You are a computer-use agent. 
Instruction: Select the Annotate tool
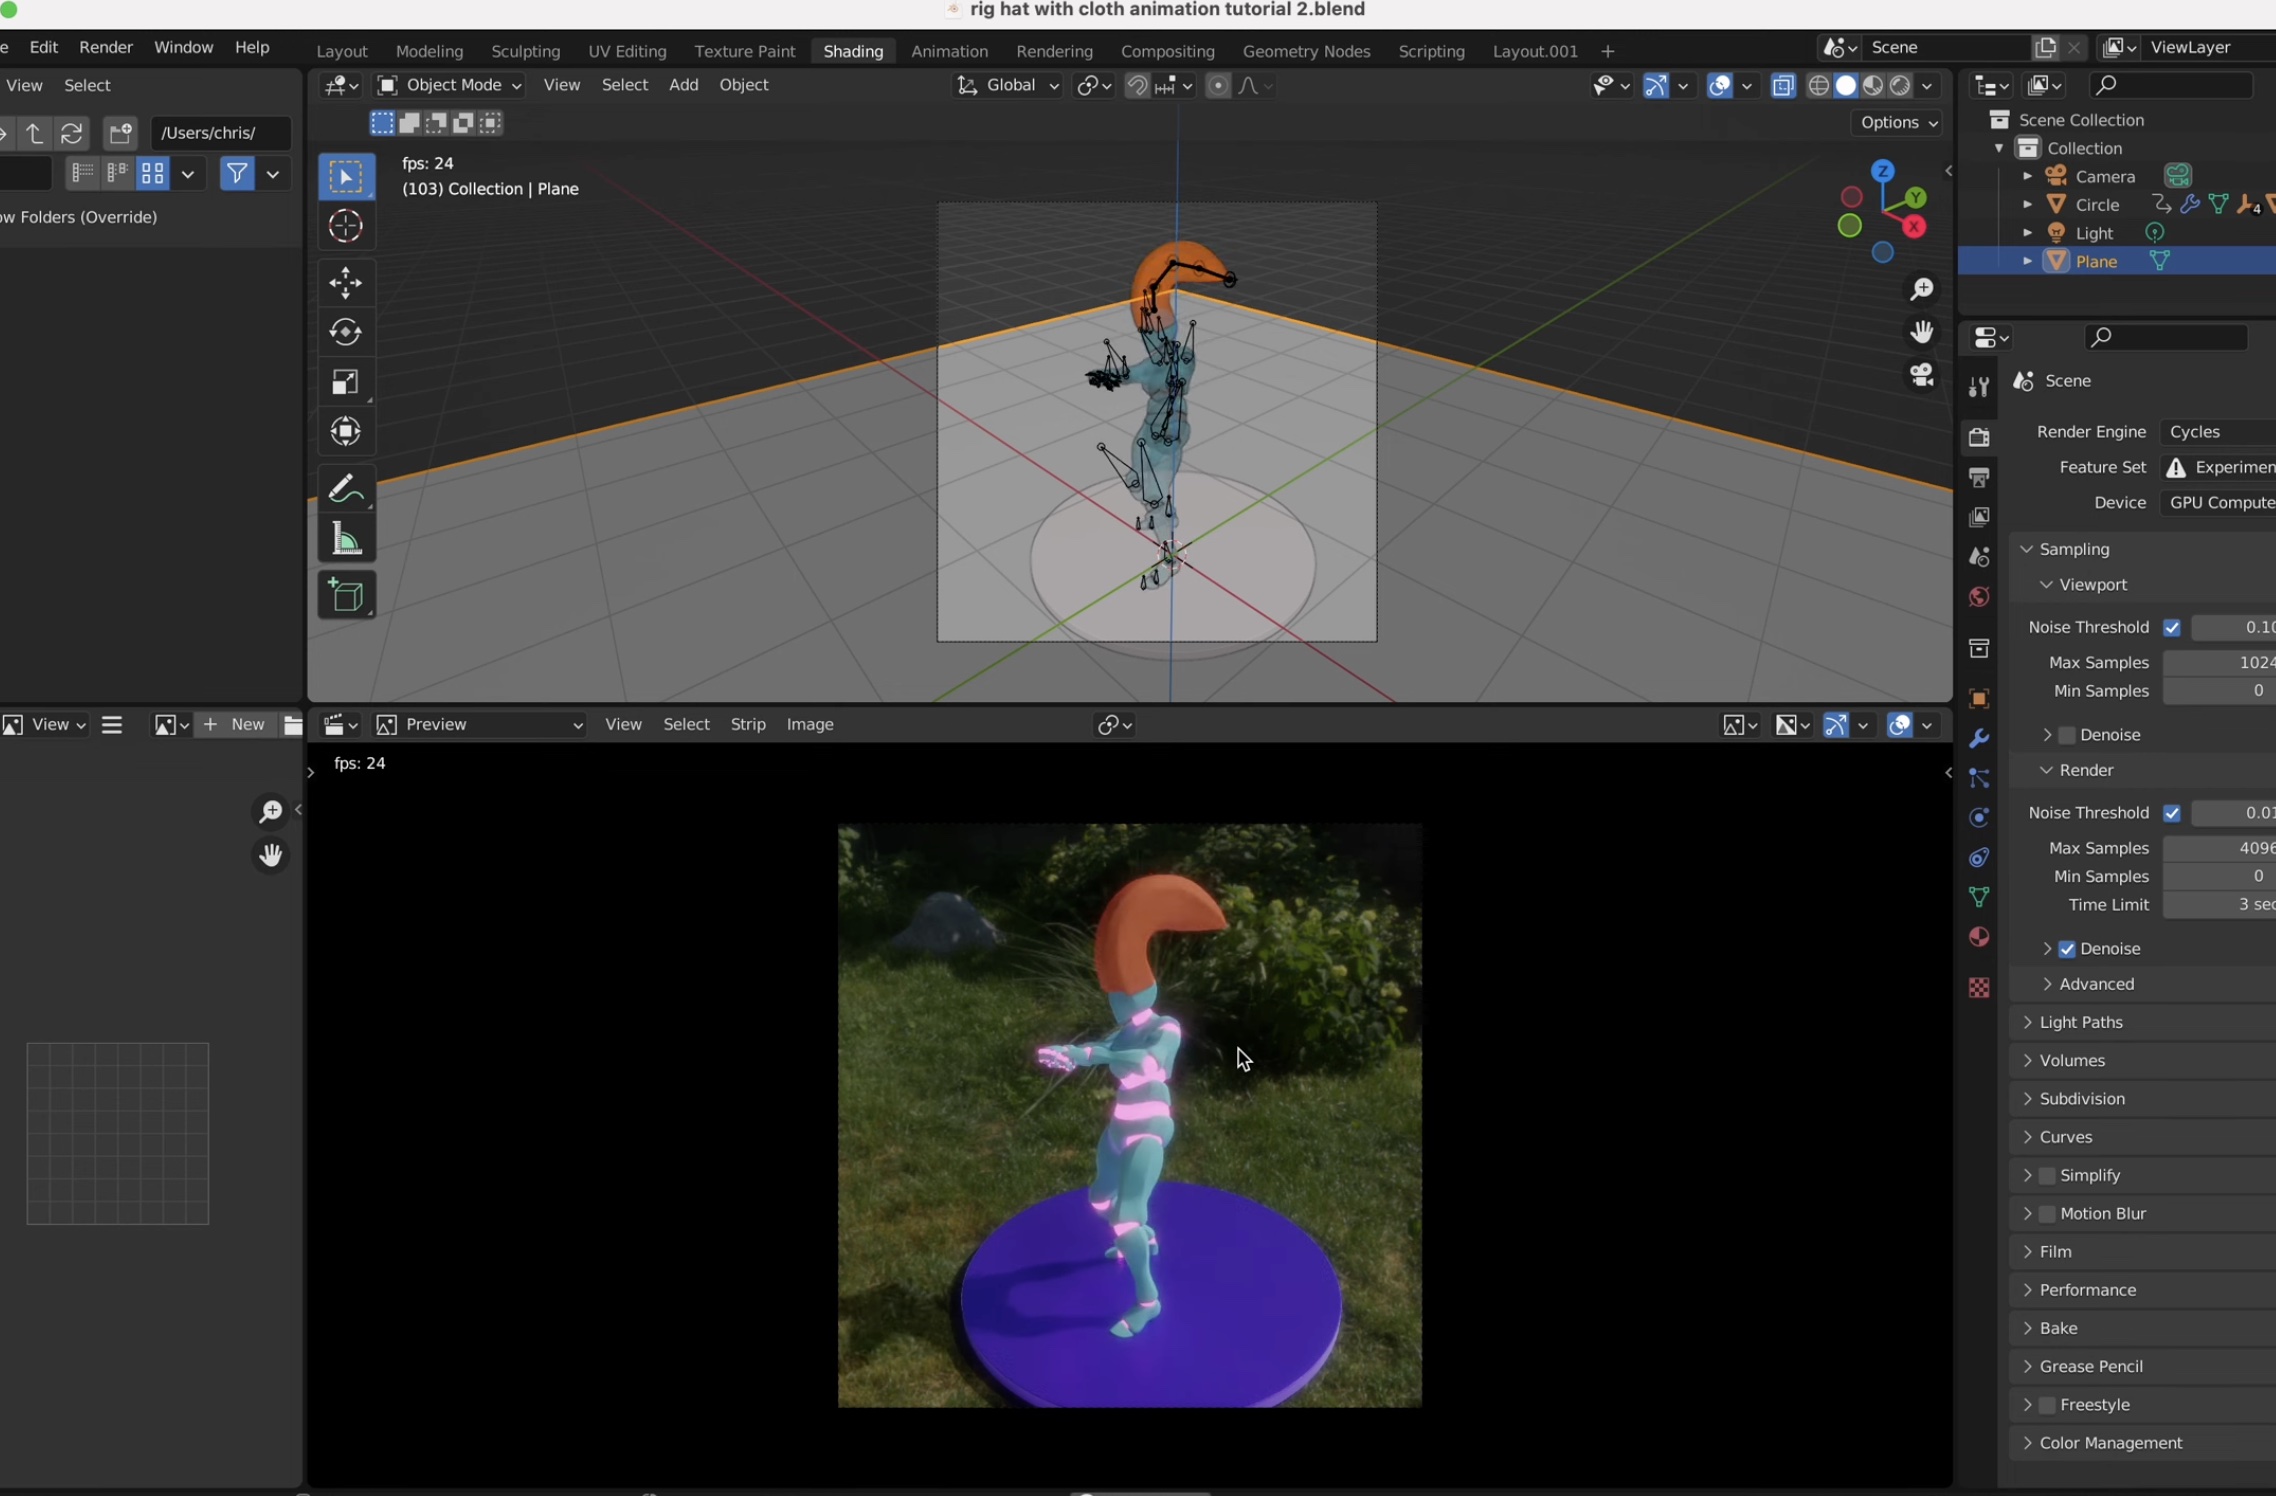click(x=345, y=487)
